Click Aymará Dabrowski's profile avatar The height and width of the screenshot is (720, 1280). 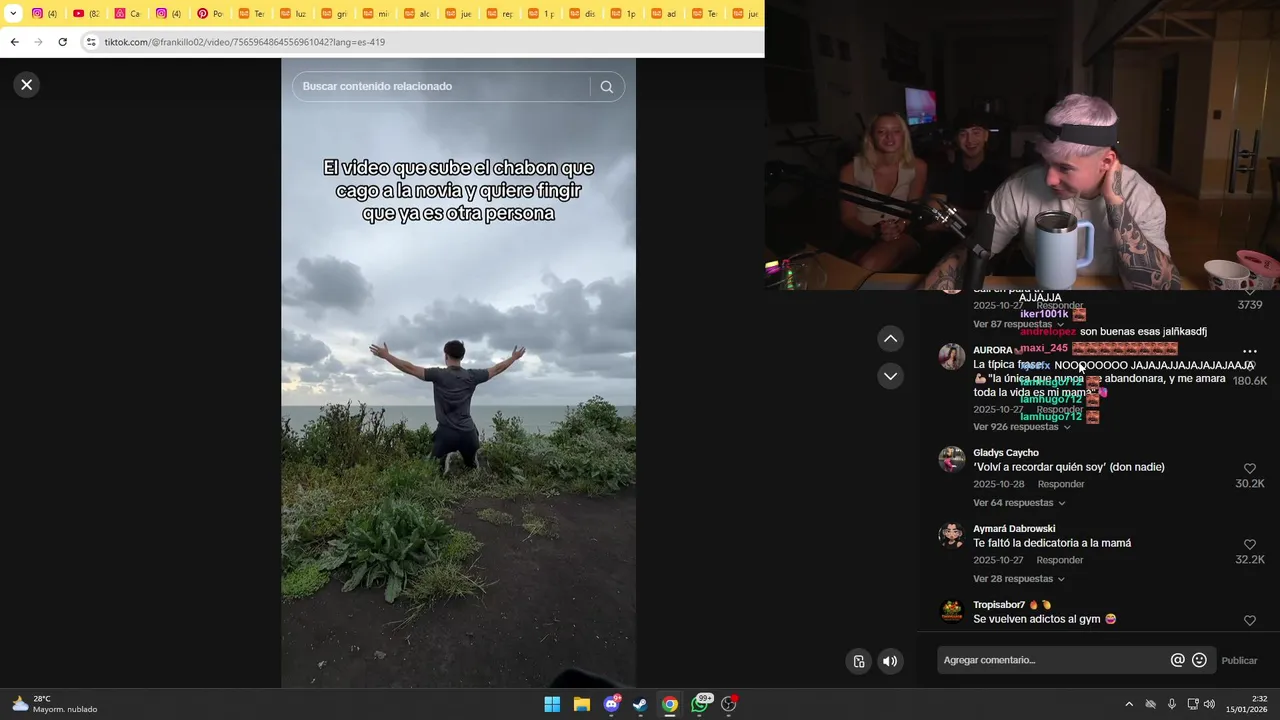pyautogui.click(x=951, y=535)
